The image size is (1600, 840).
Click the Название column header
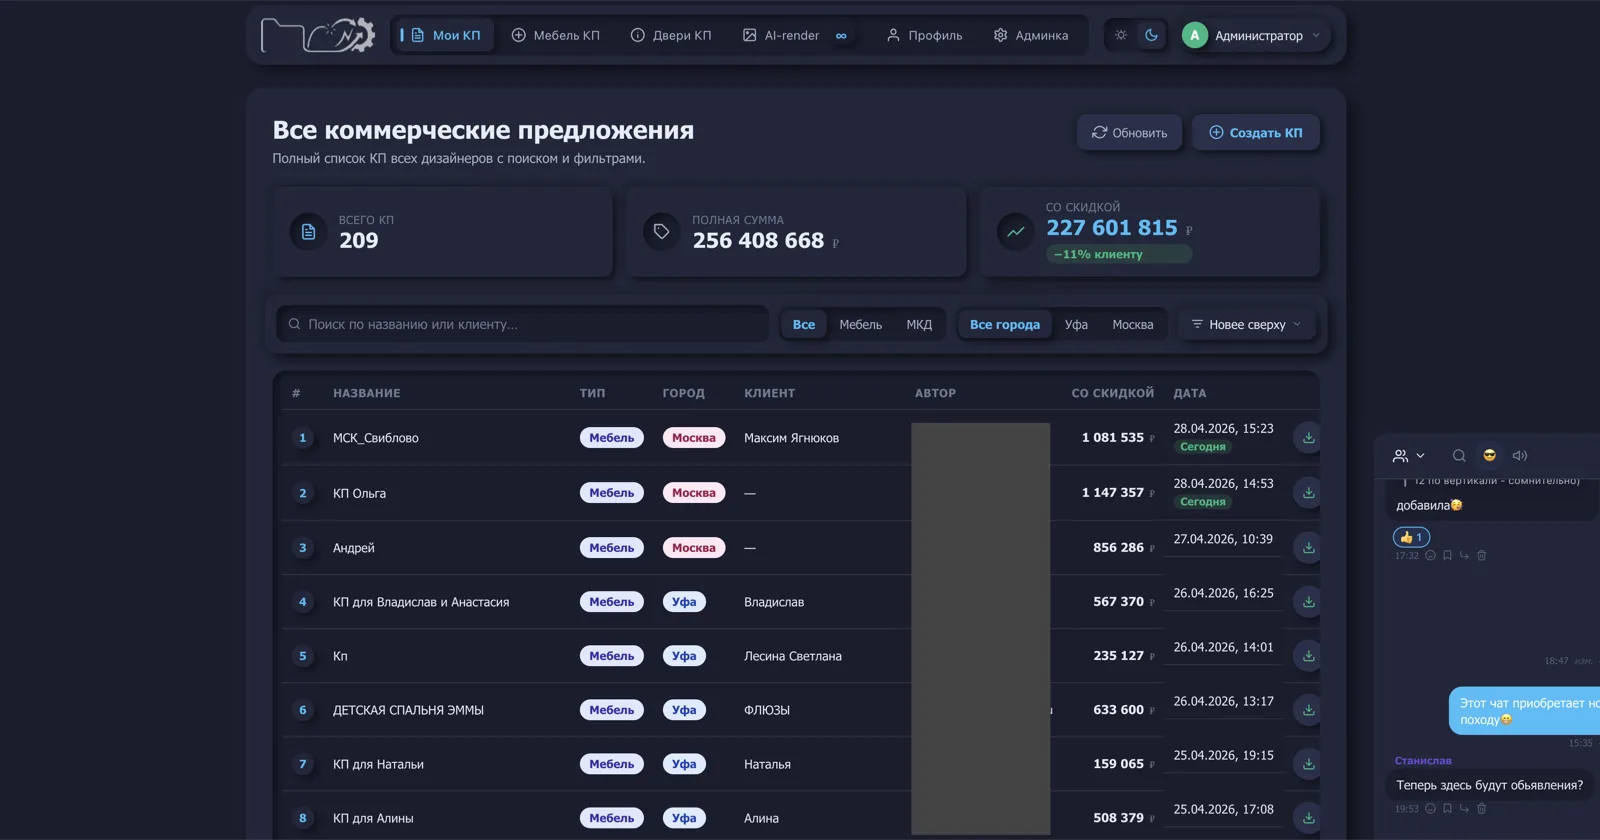366,393
